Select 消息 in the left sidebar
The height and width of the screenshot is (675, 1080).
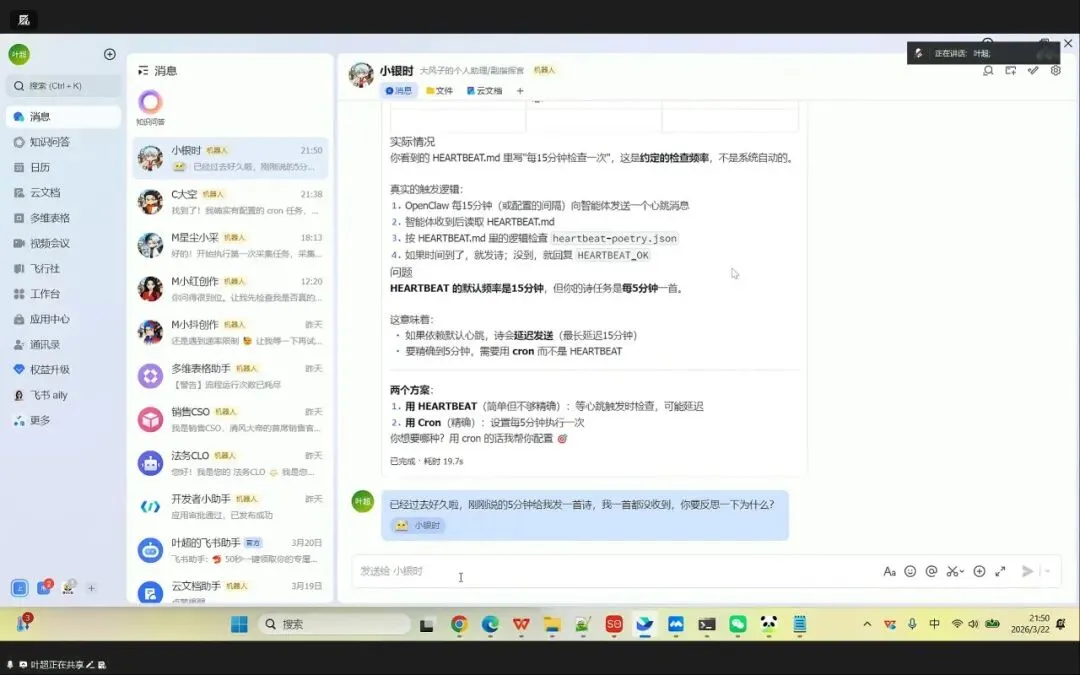[63, 116]
